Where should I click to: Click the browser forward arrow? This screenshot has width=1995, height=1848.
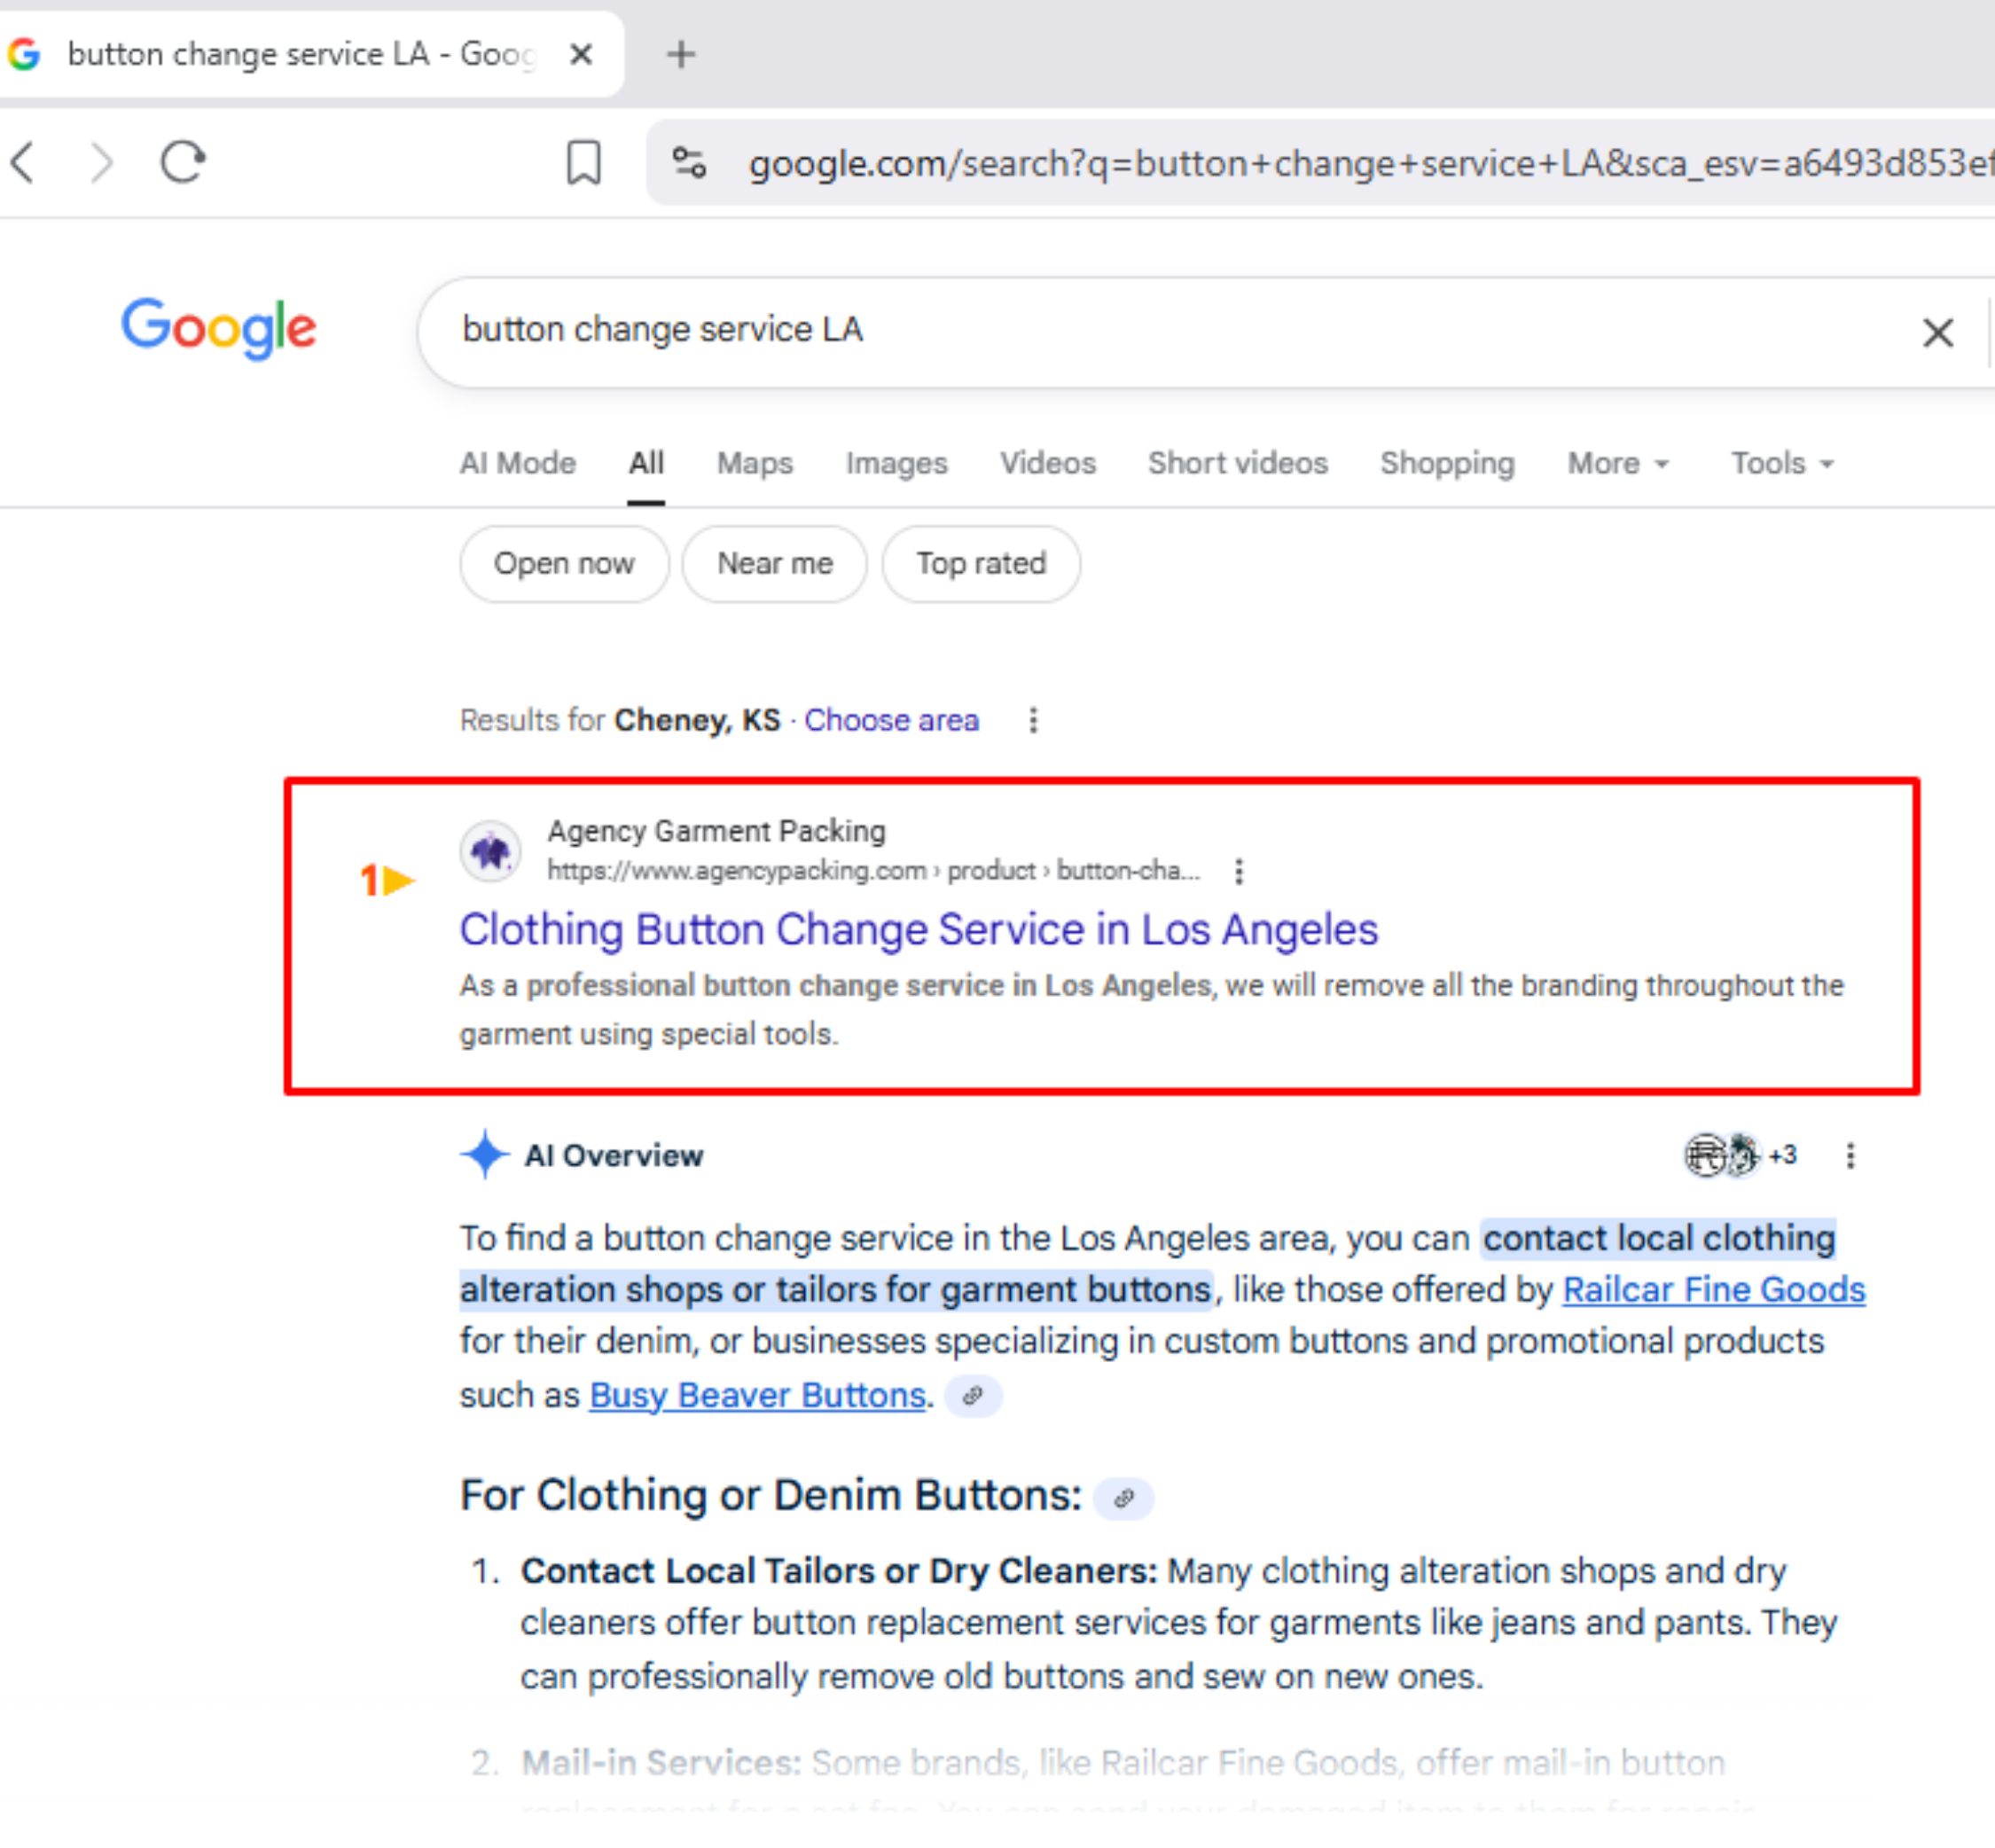tap(102, 162)
